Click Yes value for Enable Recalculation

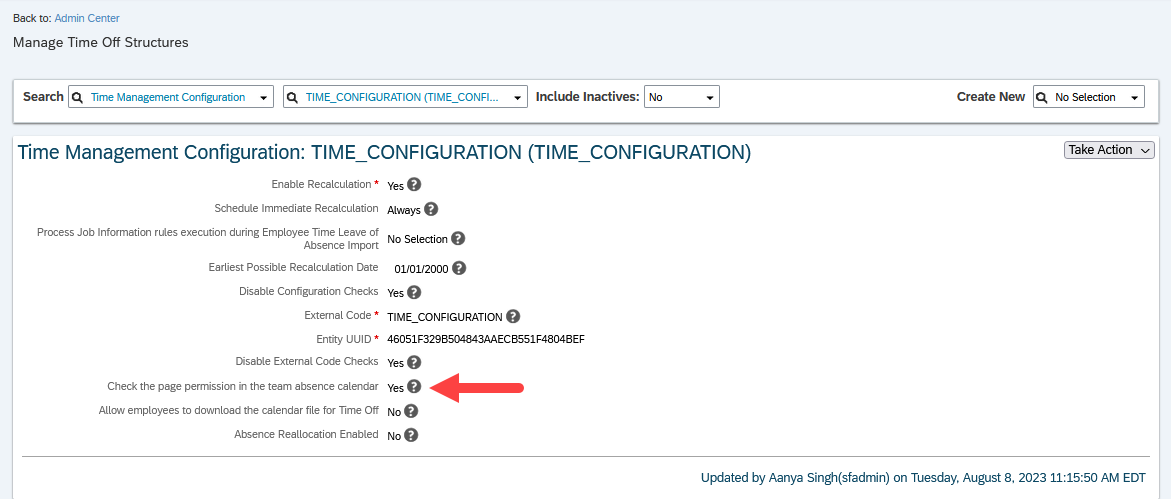pyautogui.click(x=396, y=186)
